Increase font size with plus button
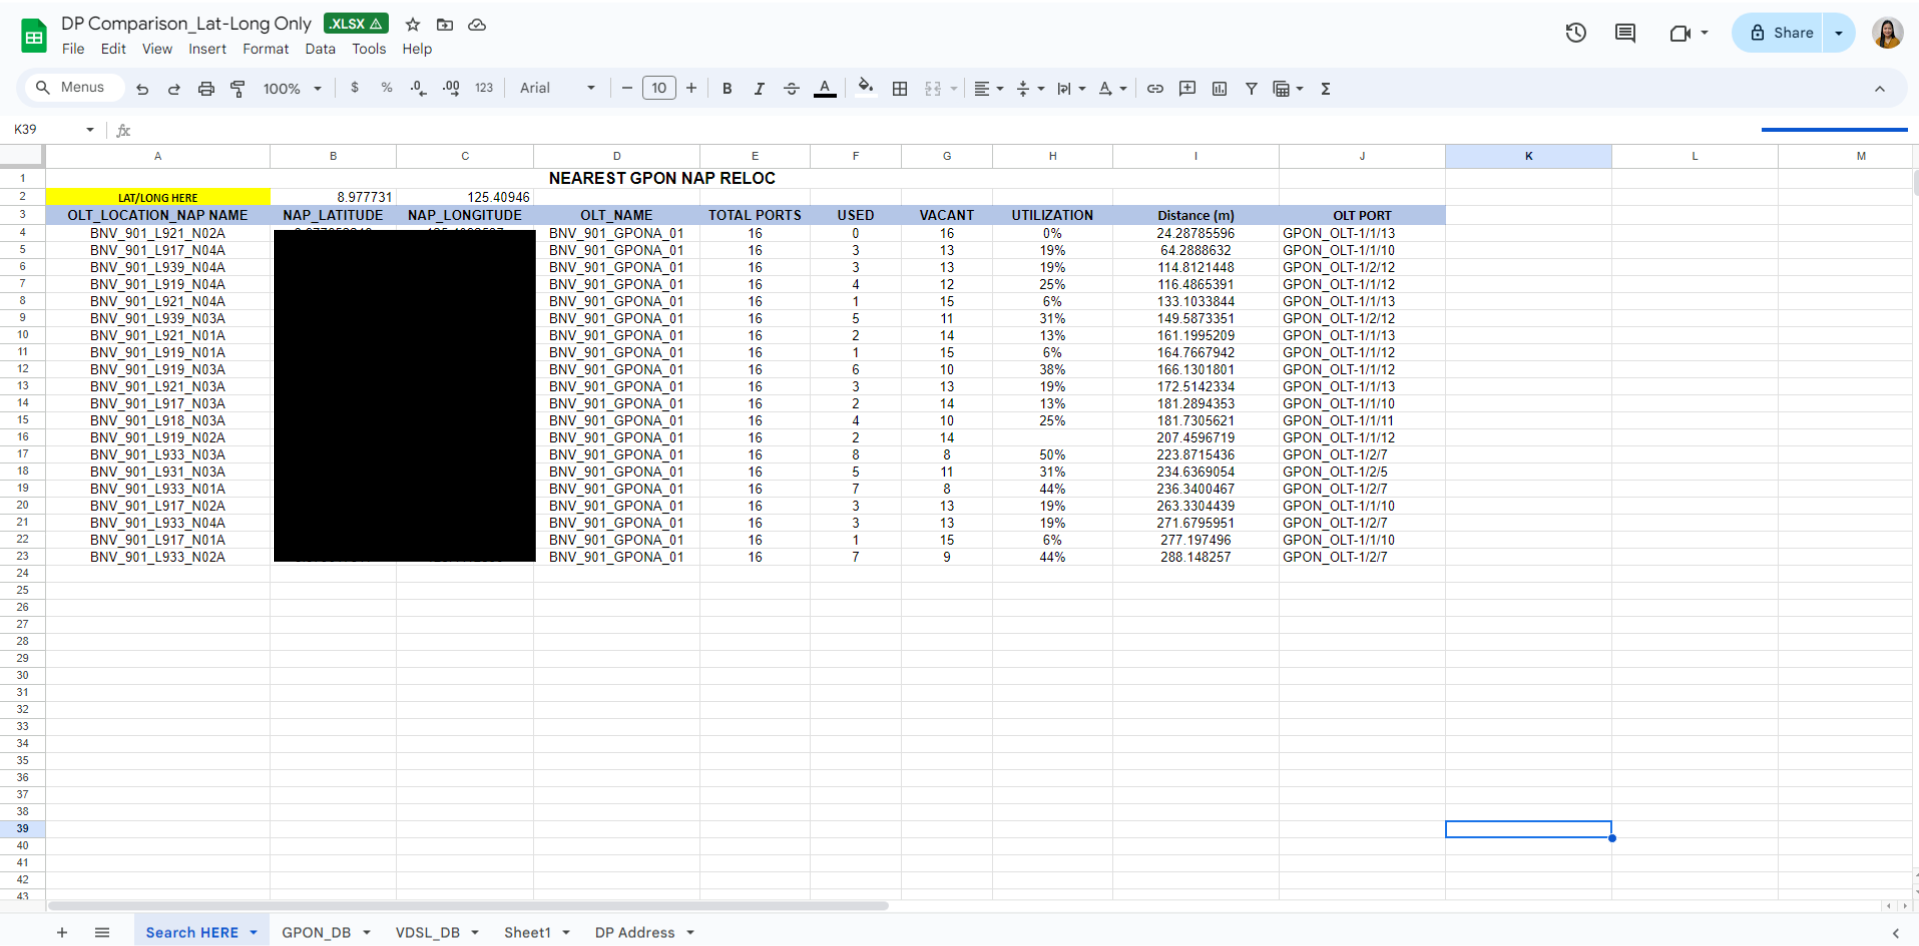 [691, 88]
